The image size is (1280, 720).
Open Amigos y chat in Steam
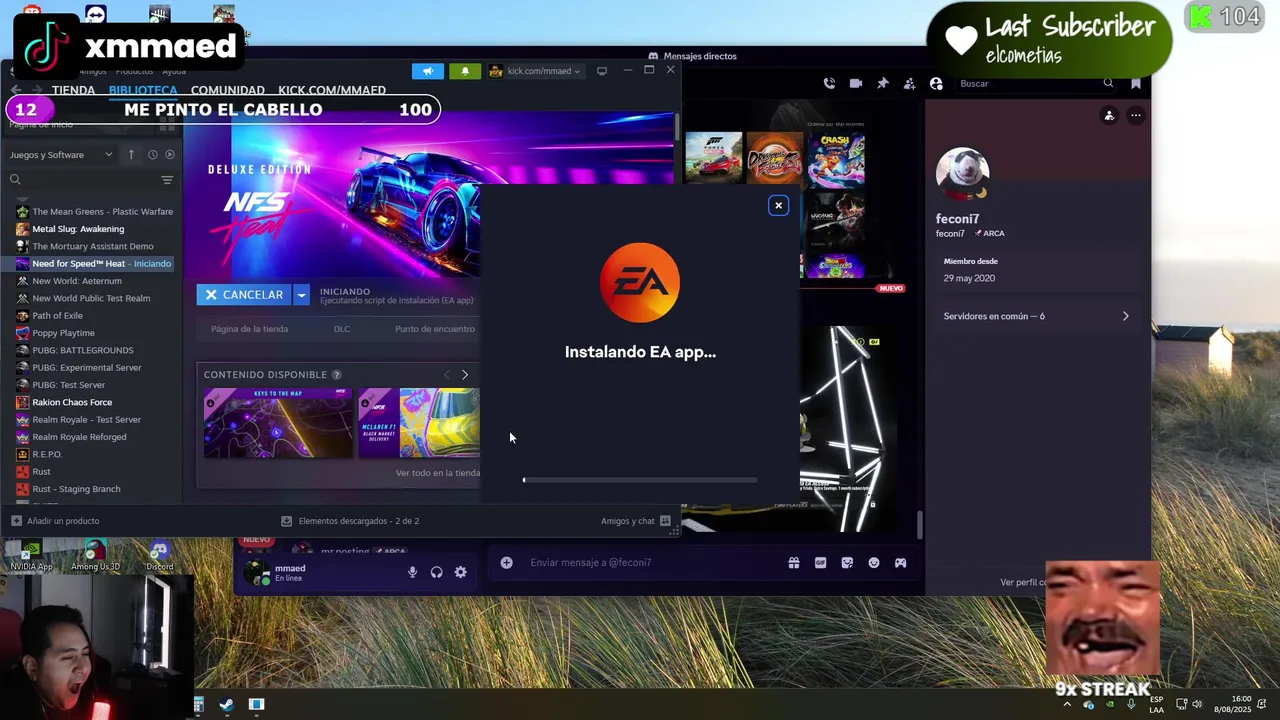[635, 521]
